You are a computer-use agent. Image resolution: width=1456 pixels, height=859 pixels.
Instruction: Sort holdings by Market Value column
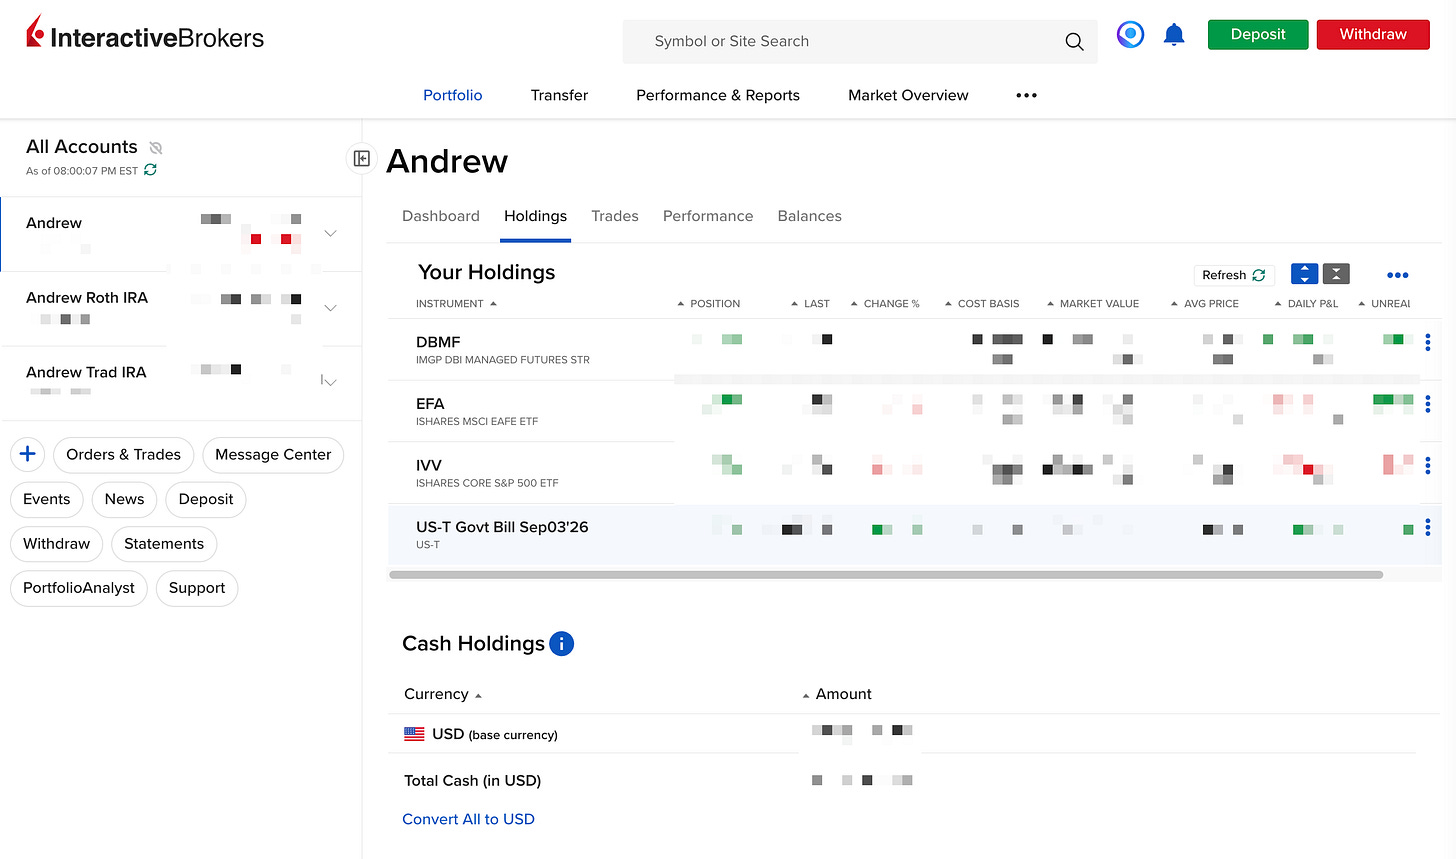[x=1093, y=303]
